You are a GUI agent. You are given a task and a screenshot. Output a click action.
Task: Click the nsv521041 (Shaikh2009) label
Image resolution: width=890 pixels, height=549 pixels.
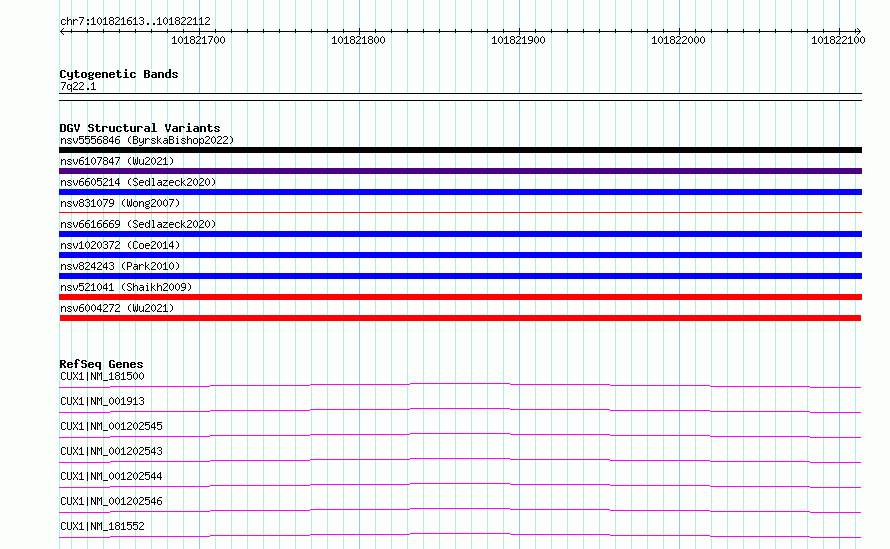126,287
